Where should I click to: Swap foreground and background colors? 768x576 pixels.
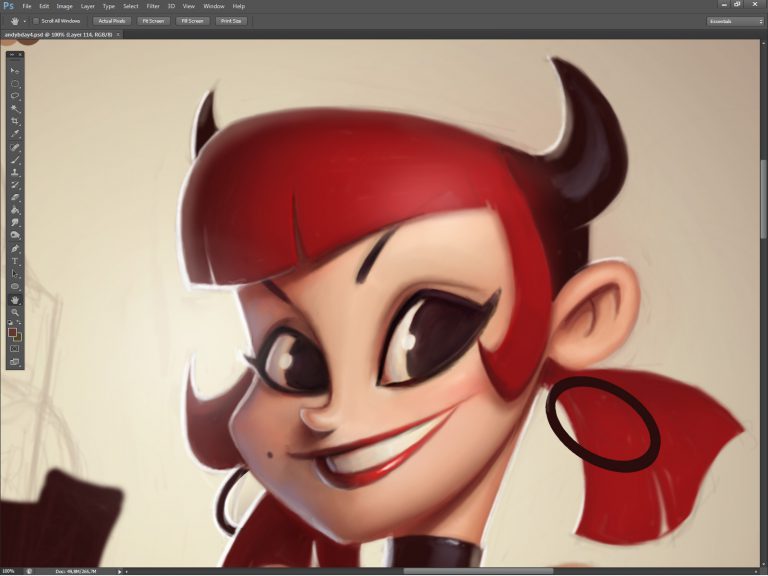(20, 323)
